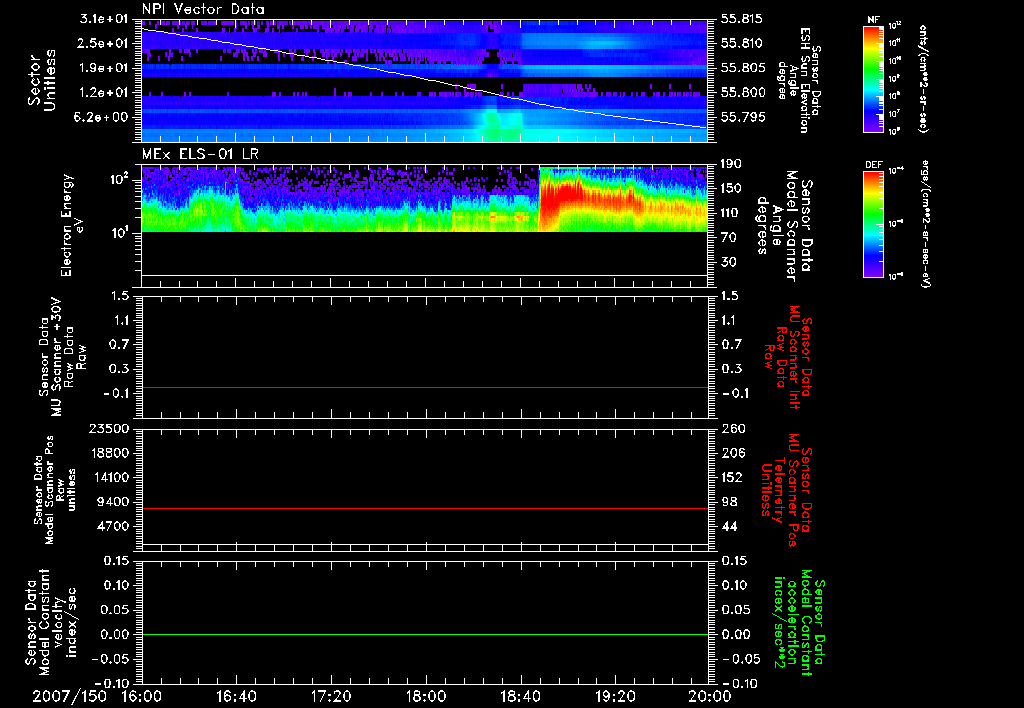Click the 150 scanner angle tick
Screen dimensions: 1024x708
pyautogui.click(x=732, y=188)
